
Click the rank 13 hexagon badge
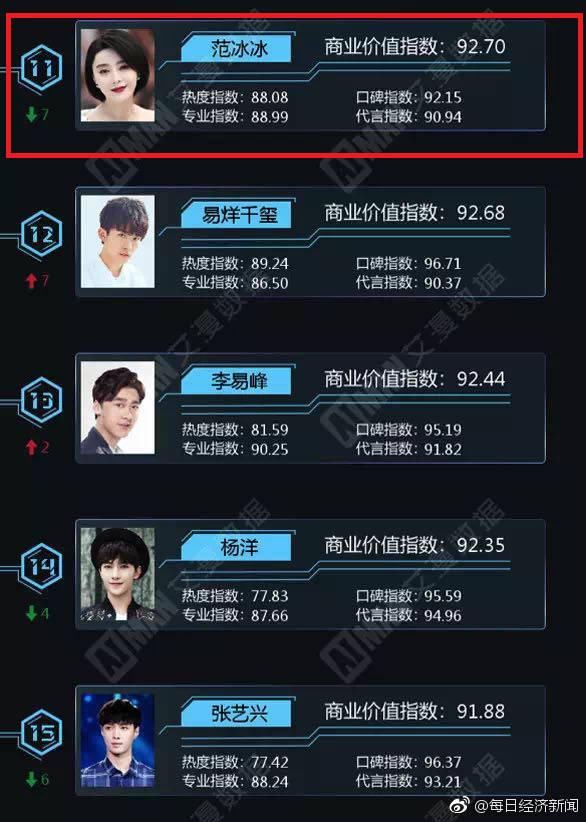click(x=41, y=401)
